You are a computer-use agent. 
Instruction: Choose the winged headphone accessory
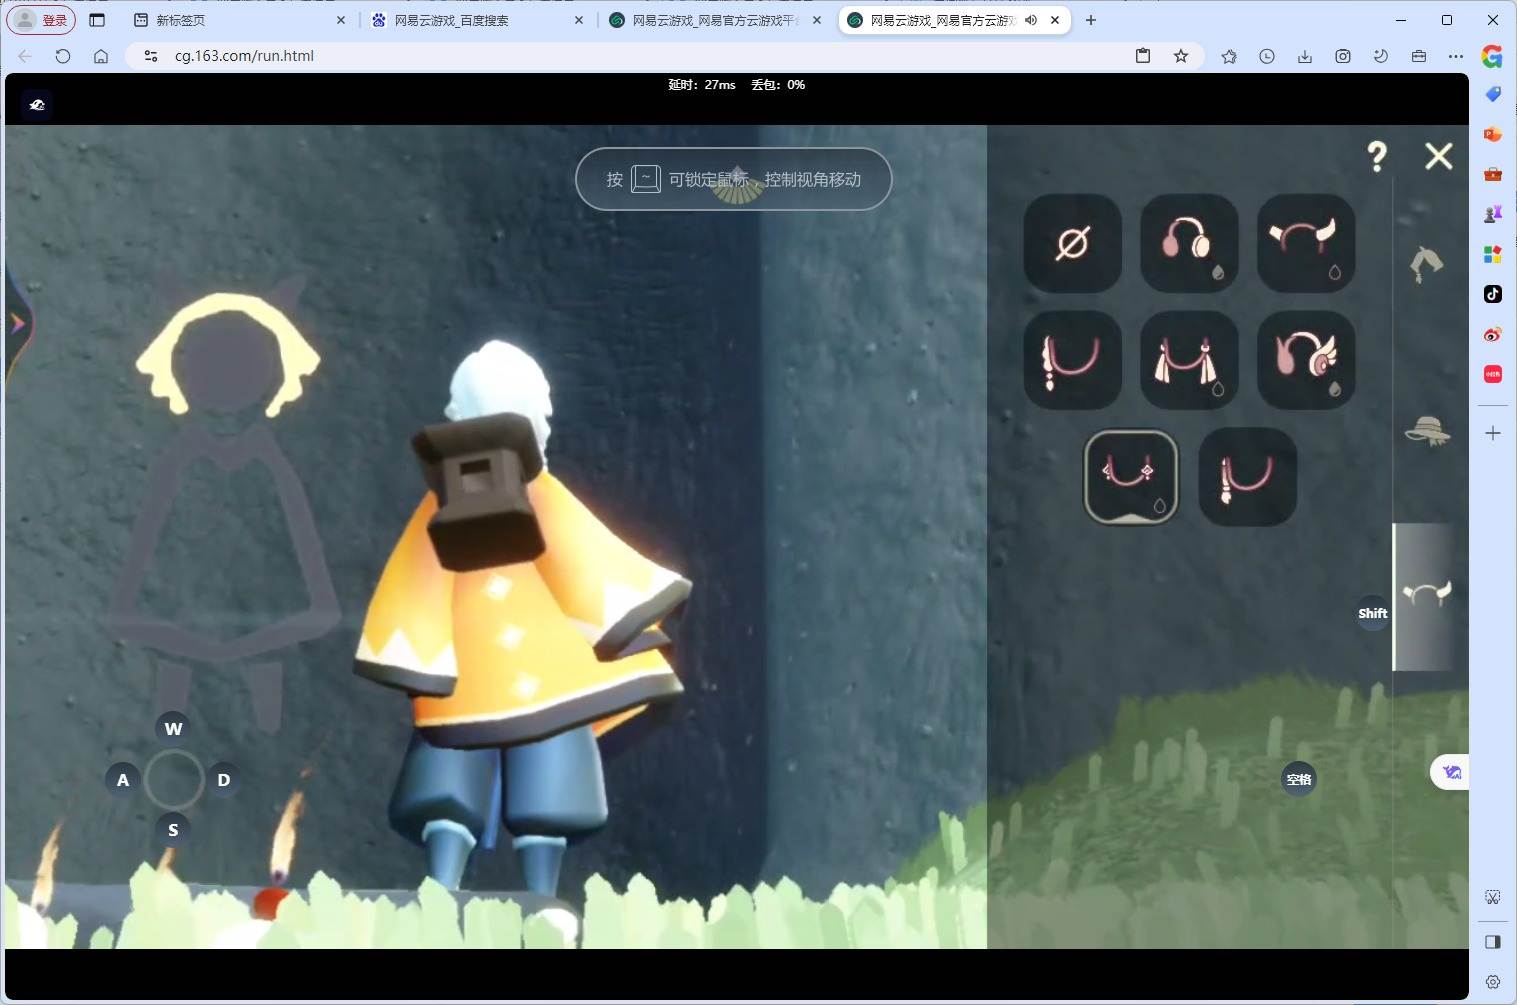click(1306, 360)
